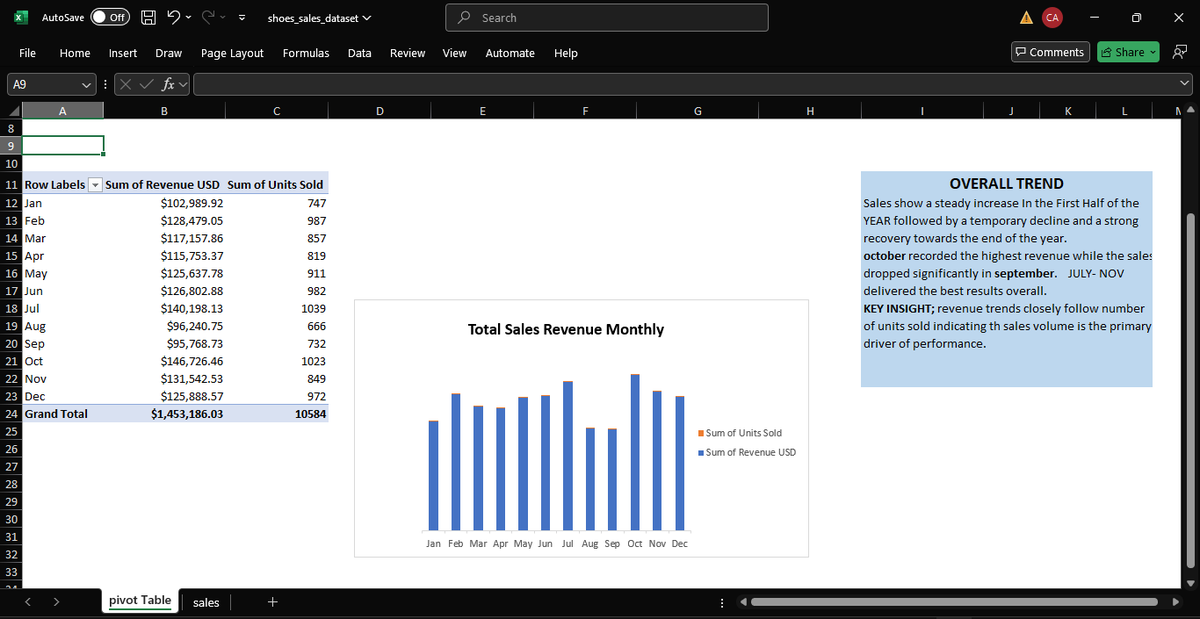
Task: Click the Save disk icon
Action: [x=147, y=18]
